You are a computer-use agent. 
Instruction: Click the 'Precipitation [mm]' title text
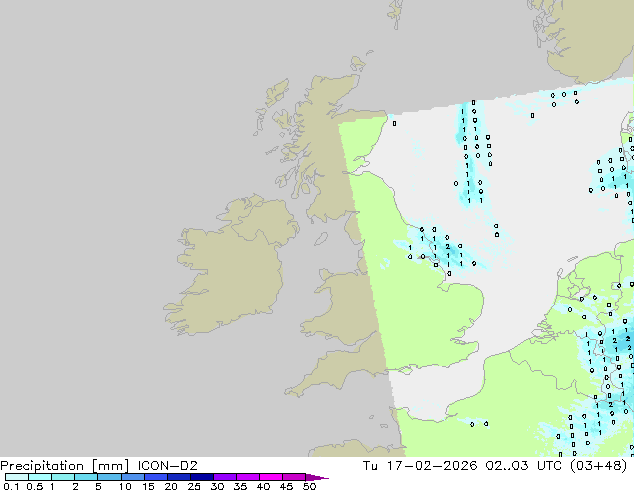click(65, 466)
